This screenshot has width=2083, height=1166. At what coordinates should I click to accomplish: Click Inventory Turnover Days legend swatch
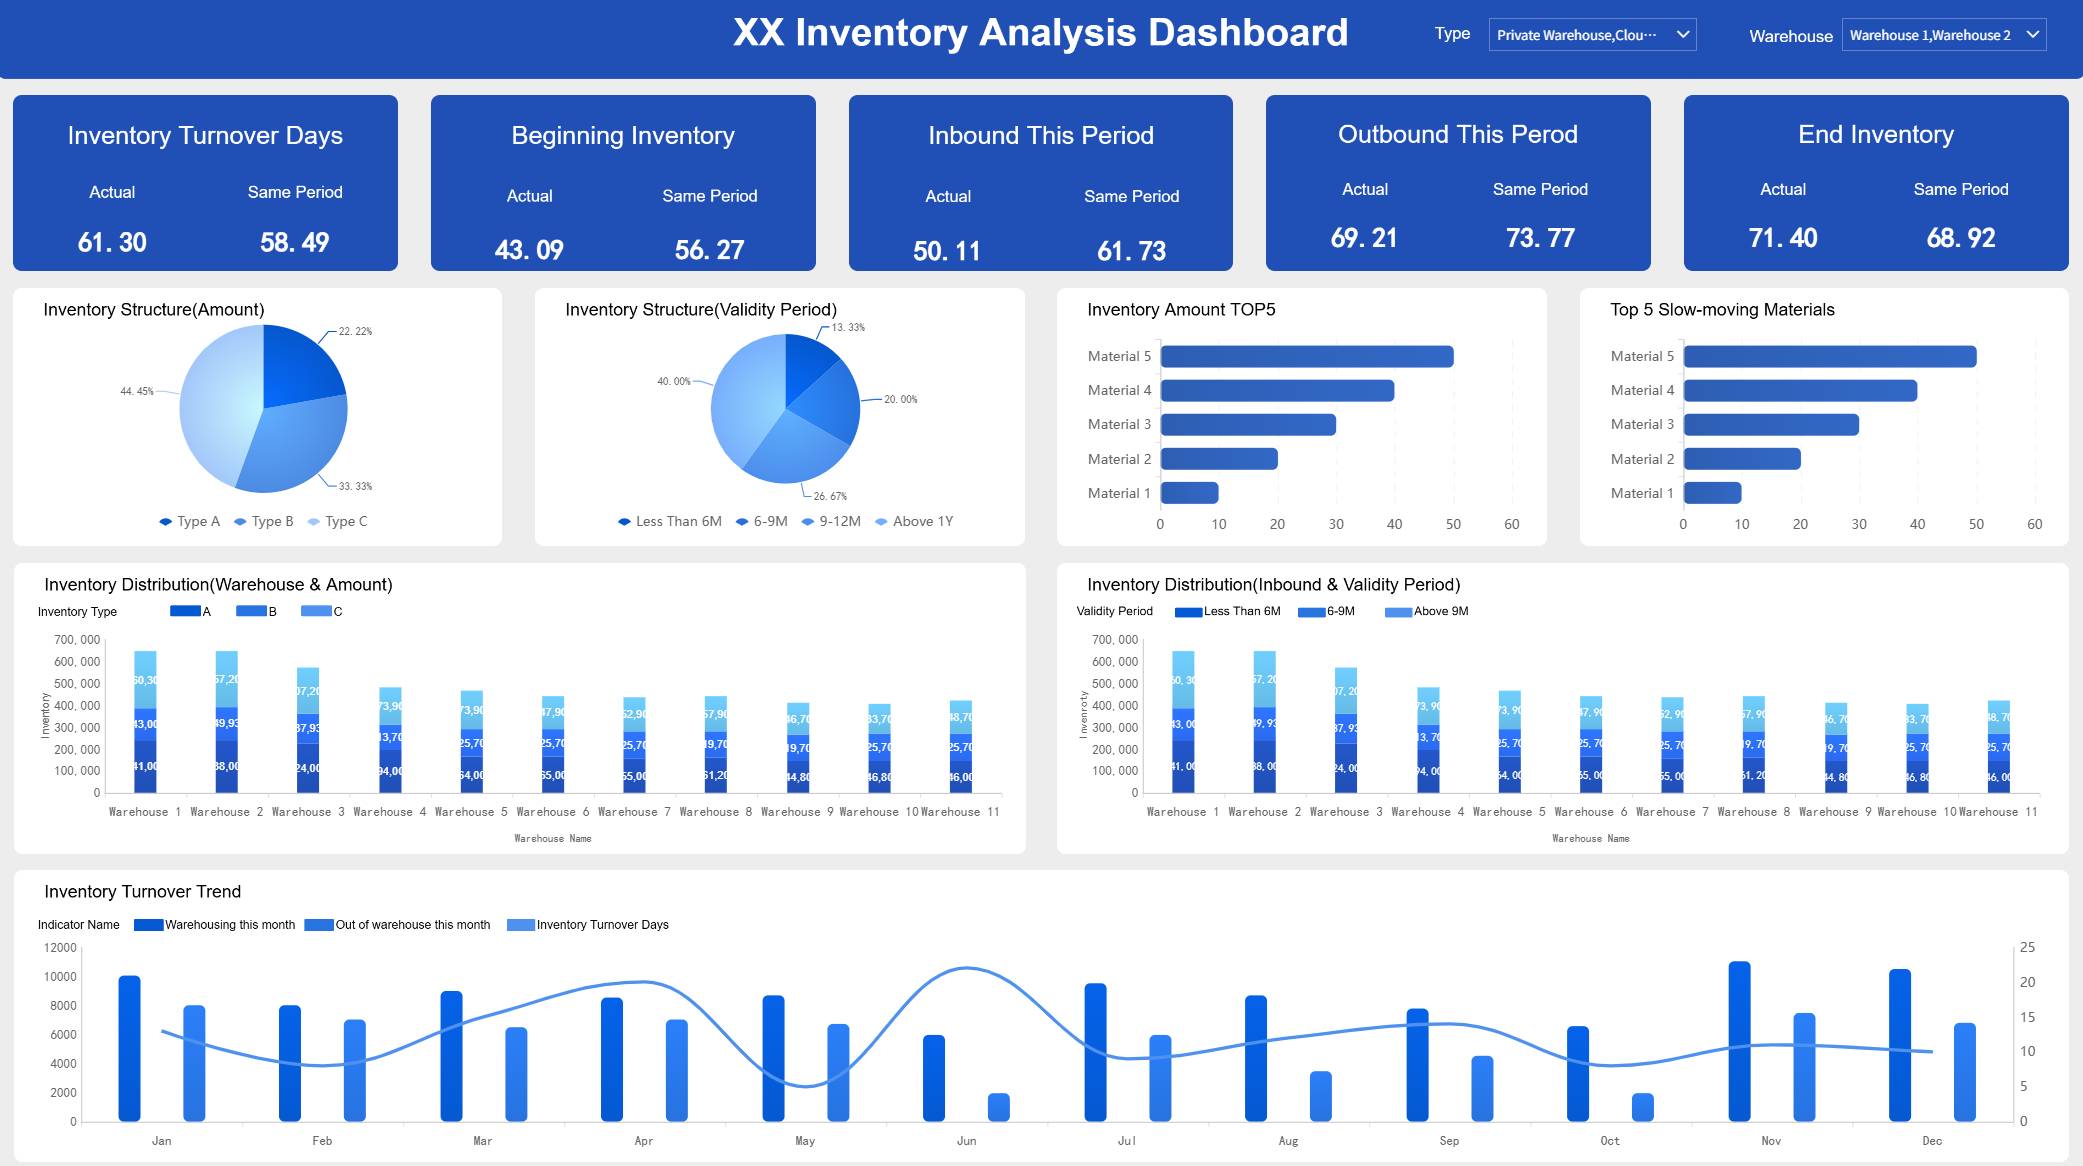tap(520, 925)
